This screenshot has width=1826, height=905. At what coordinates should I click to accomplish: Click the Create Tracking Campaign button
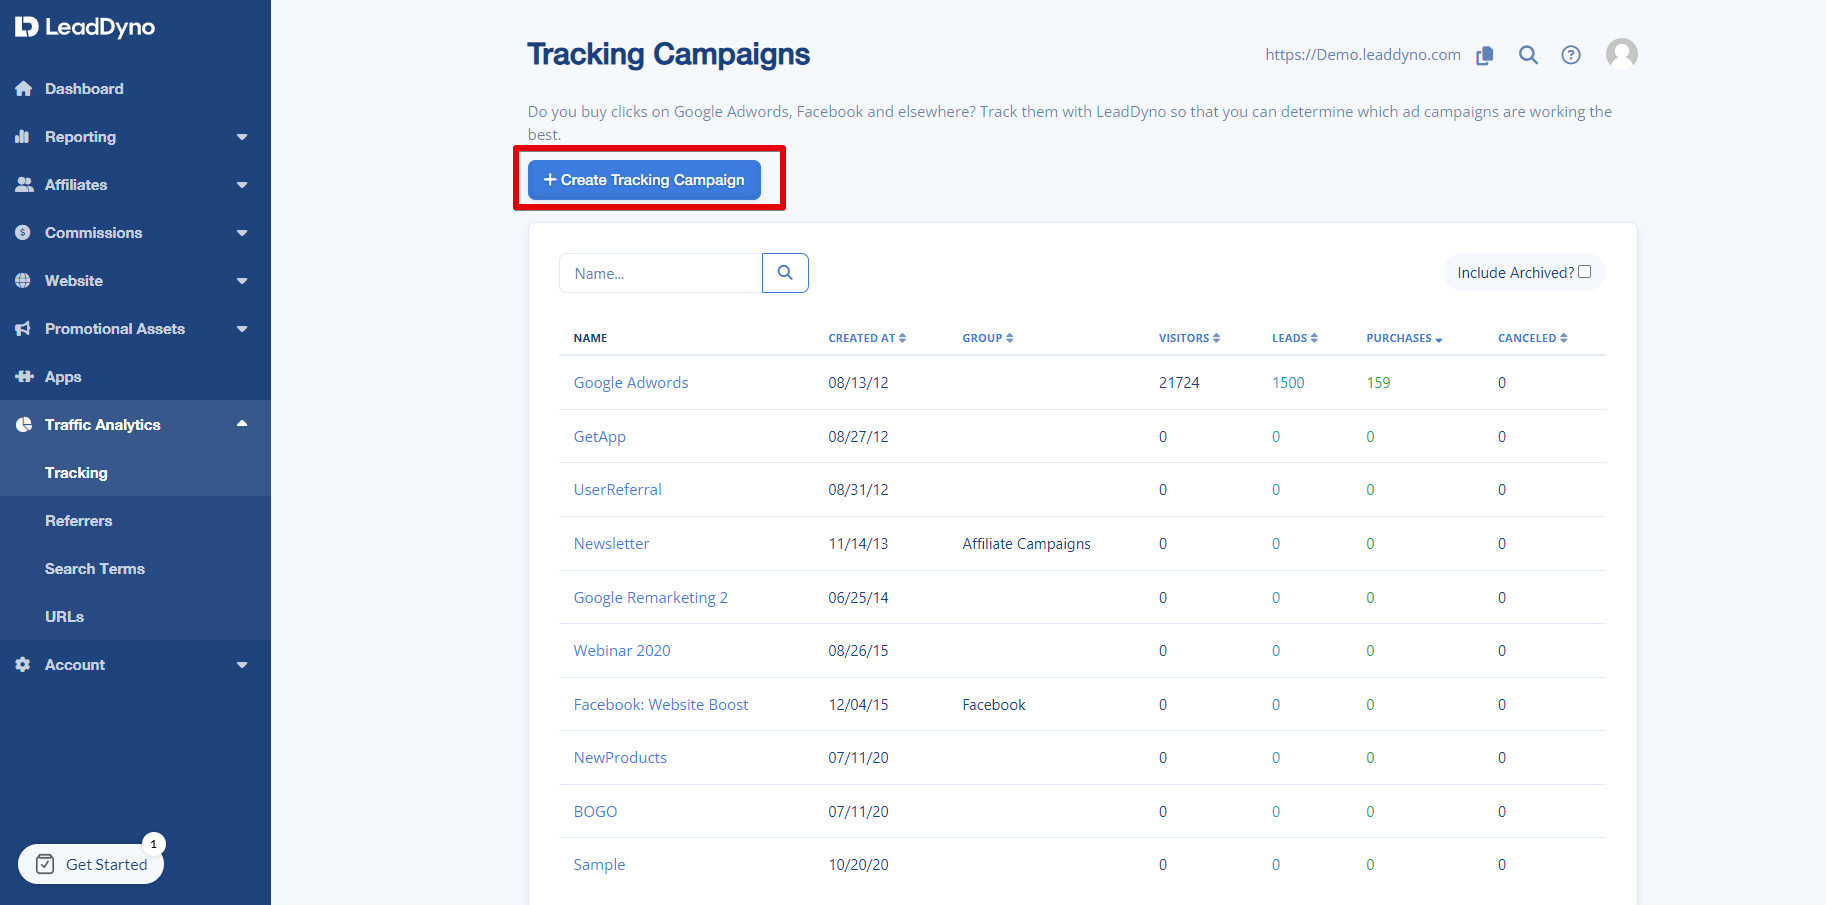click(x=644, y=180)
